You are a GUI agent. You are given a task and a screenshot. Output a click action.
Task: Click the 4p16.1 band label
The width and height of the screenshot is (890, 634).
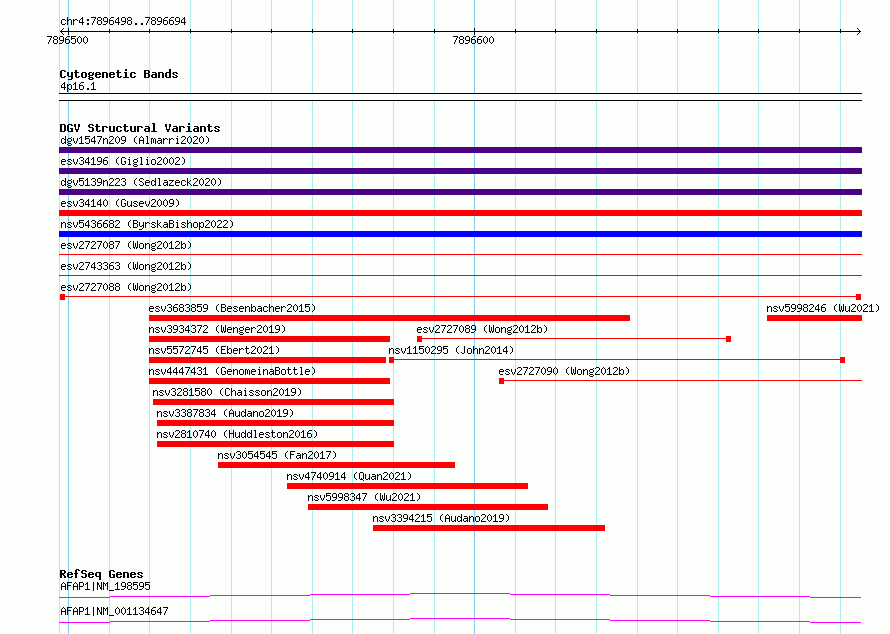[x=78, y=86]
